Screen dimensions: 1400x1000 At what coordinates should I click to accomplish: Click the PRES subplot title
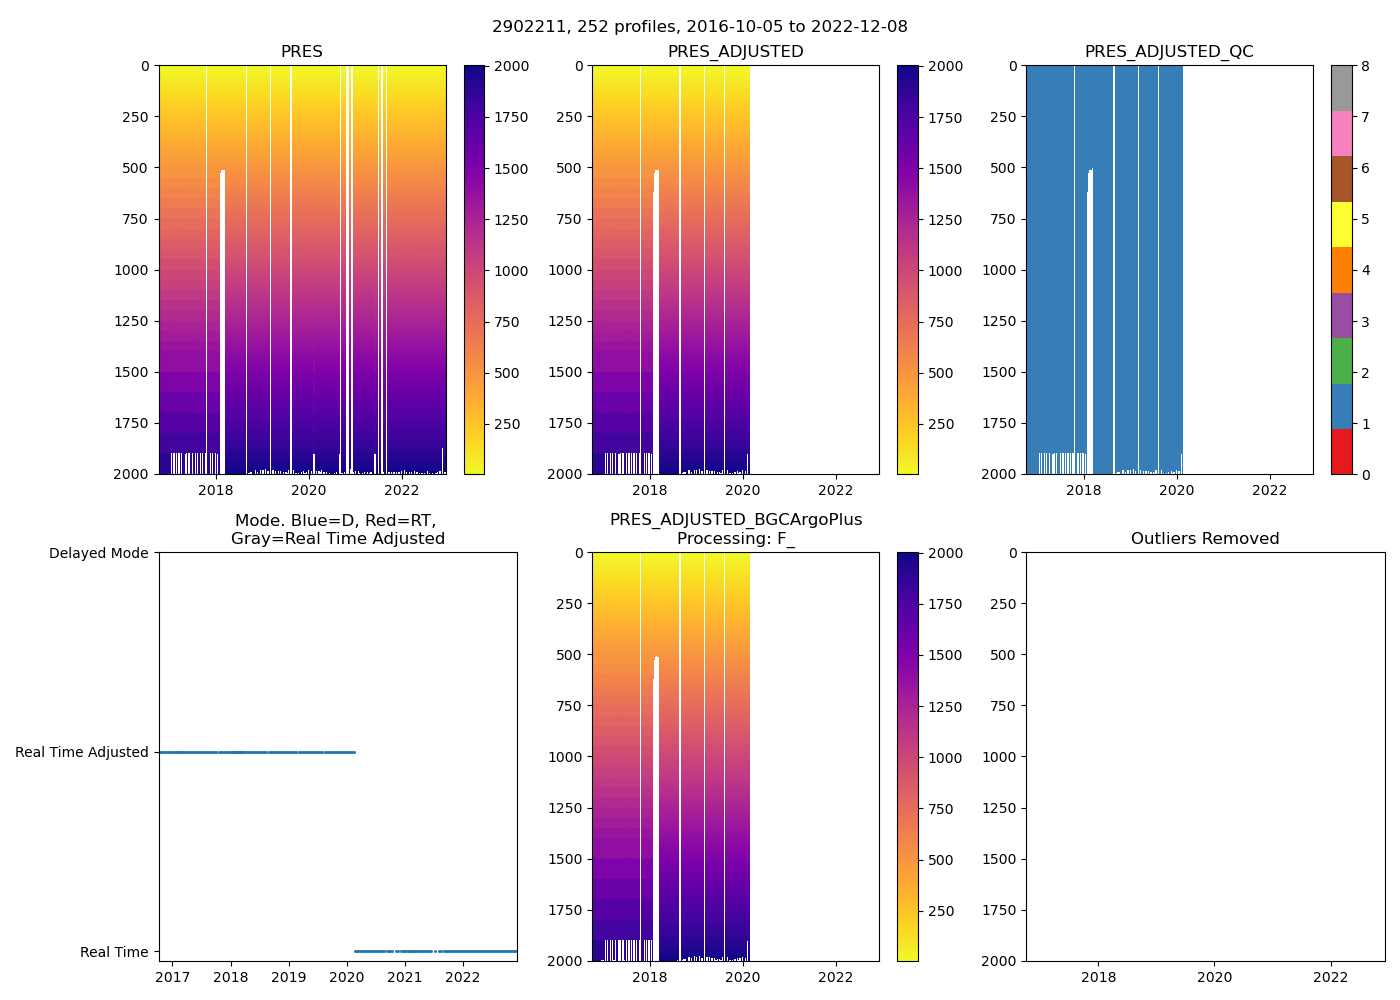(301, 52)
